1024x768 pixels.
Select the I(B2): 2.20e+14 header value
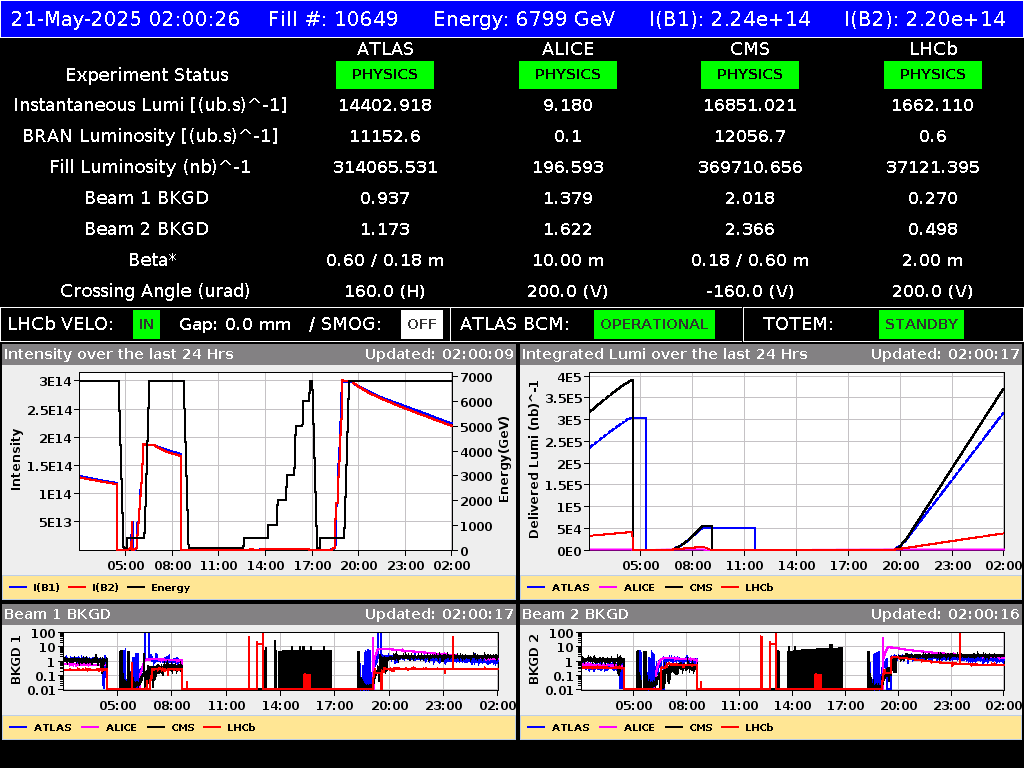click(x=925, y=19)
